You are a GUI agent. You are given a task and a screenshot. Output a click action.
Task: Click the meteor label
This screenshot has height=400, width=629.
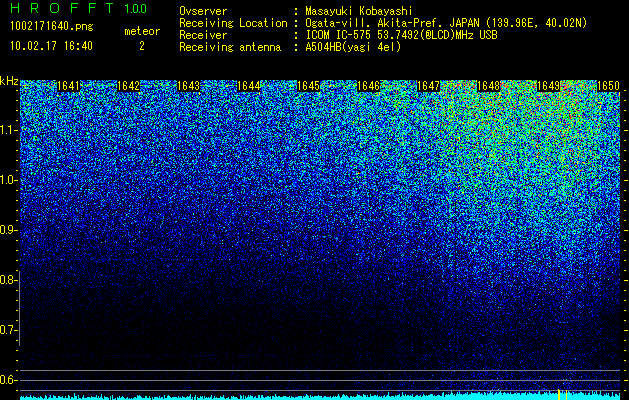[x=142, y=31]
